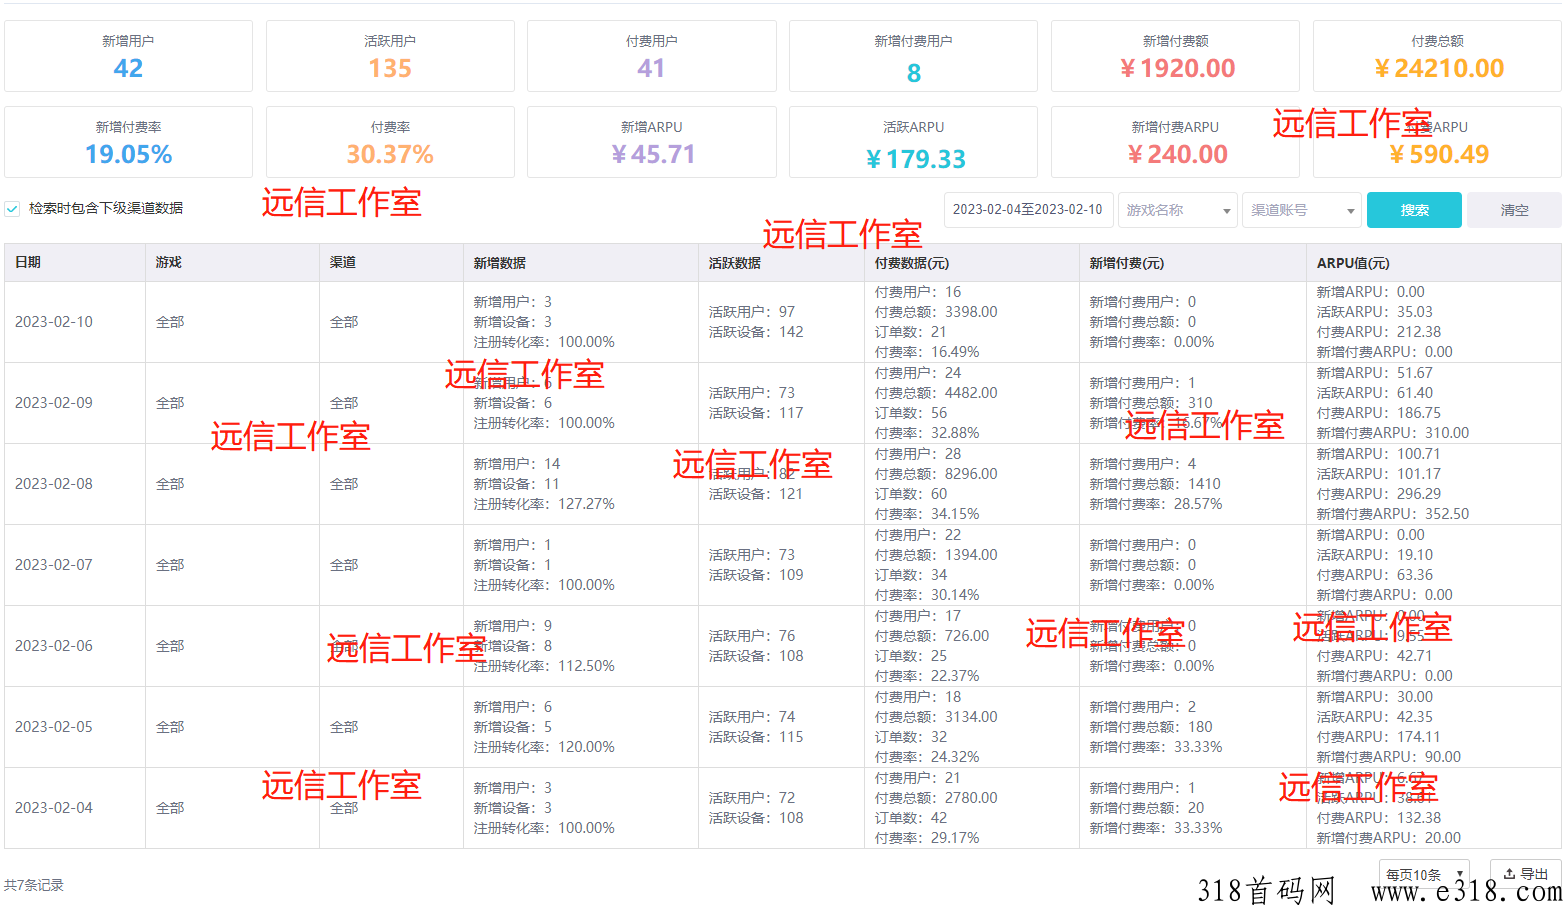Click the text 活跃设备: 117
The height and width of the screenshot is (905, 1563).
[x=756, y=413]
